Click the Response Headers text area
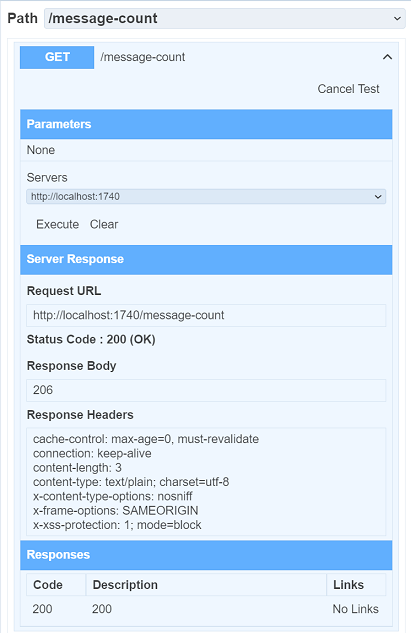Viewport: 411px width, 633px height. click(206, 482)
